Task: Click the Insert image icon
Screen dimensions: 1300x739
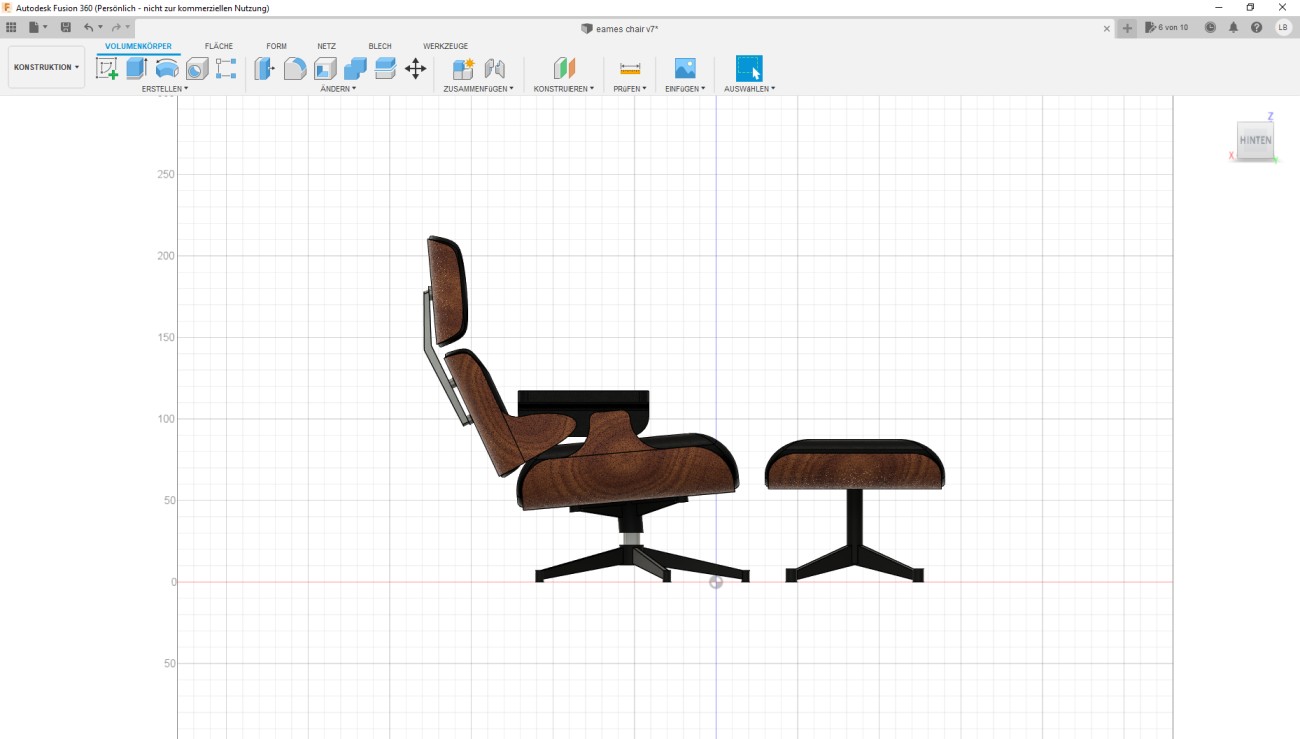Action: [685, 68]
